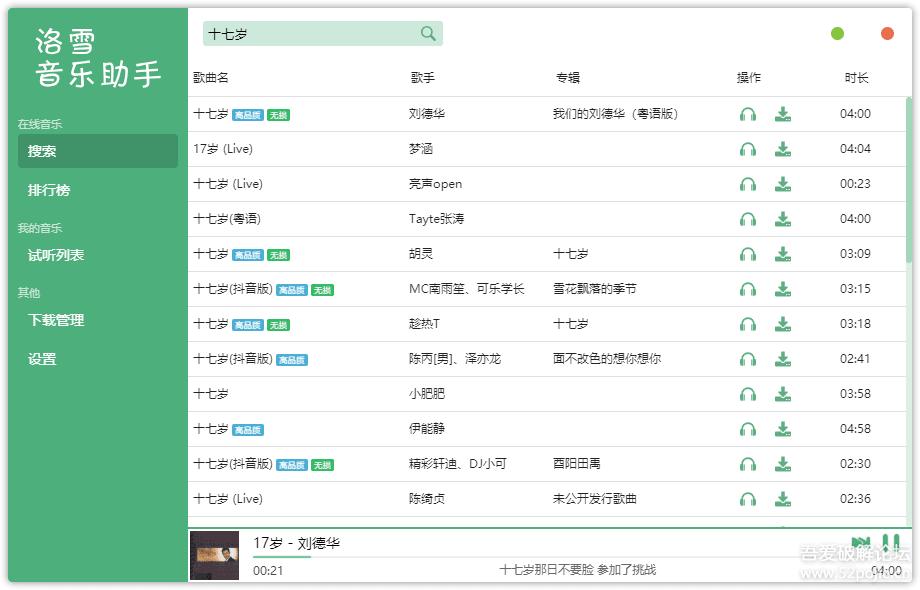Viewport: 920px width, 590px height.
Task: Download 亮声open's 十七岁 (Live)
Action: (x=782, y=184)
